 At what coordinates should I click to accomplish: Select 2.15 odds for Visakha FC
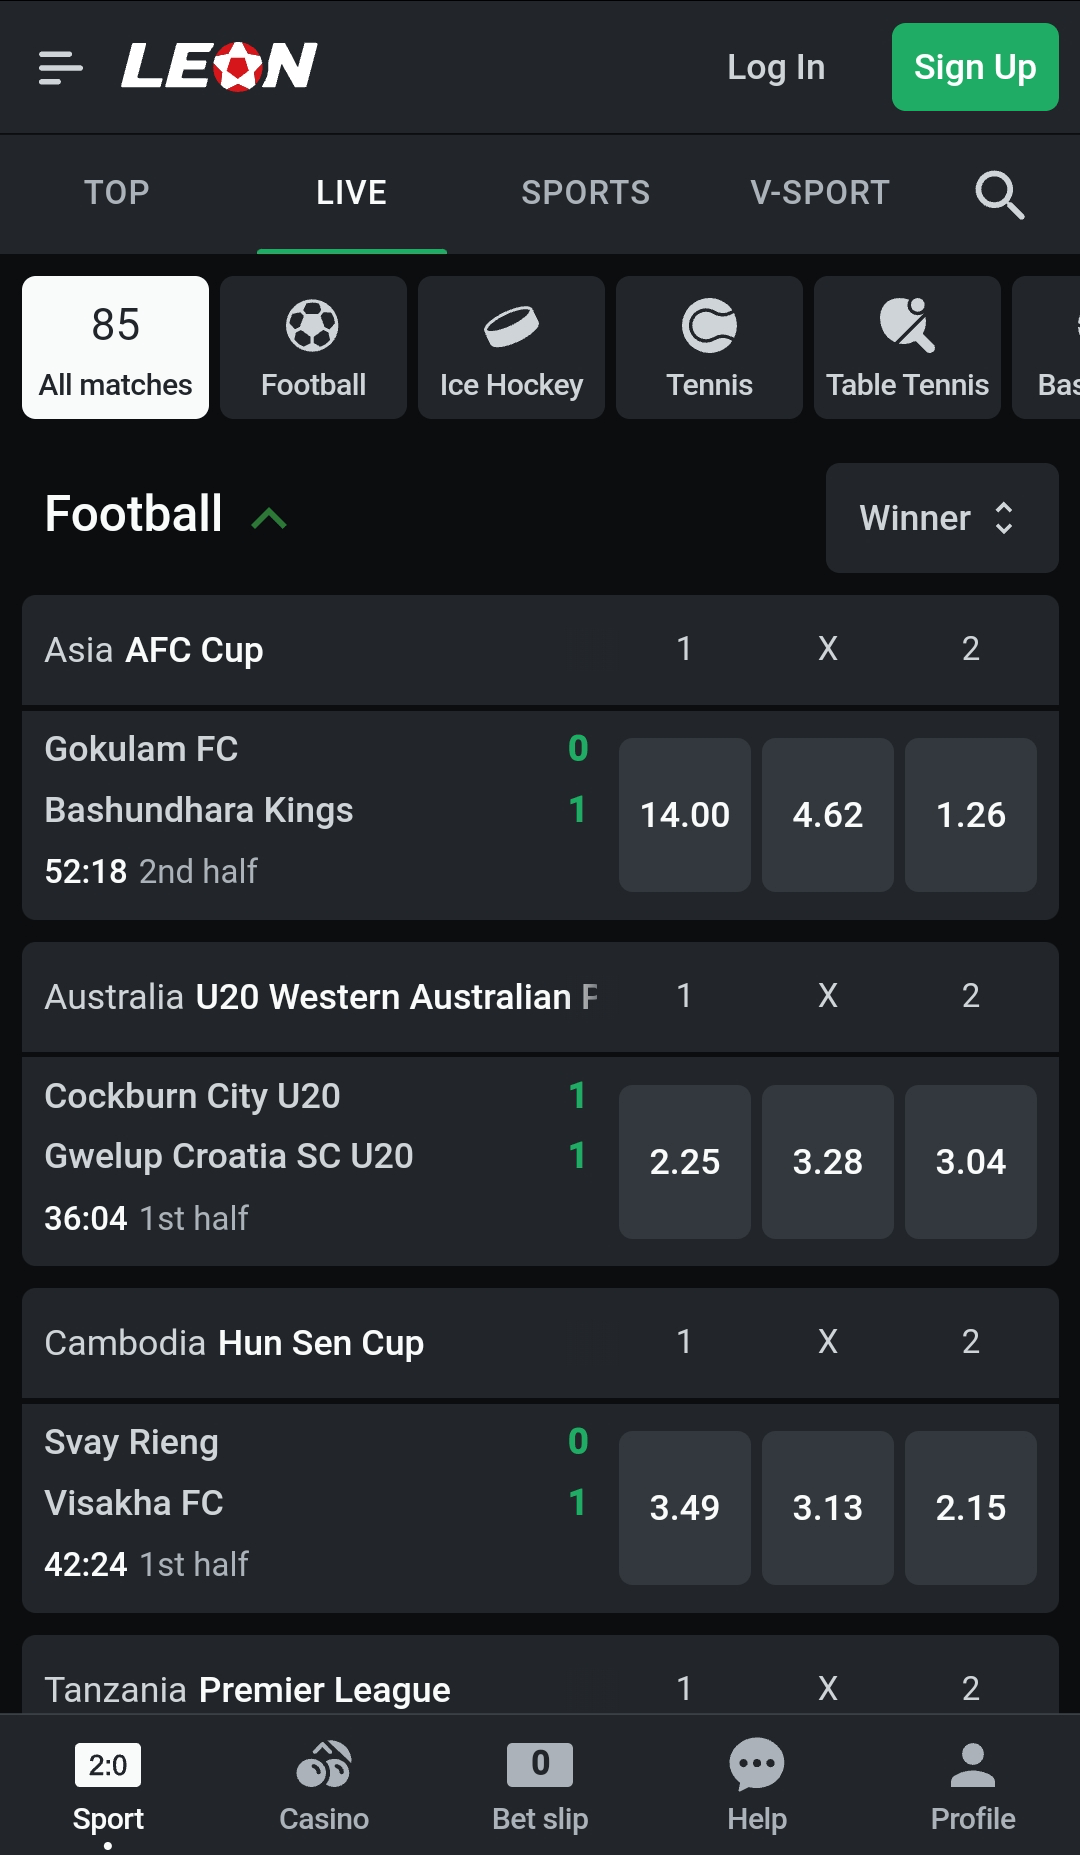[971, 1508]
